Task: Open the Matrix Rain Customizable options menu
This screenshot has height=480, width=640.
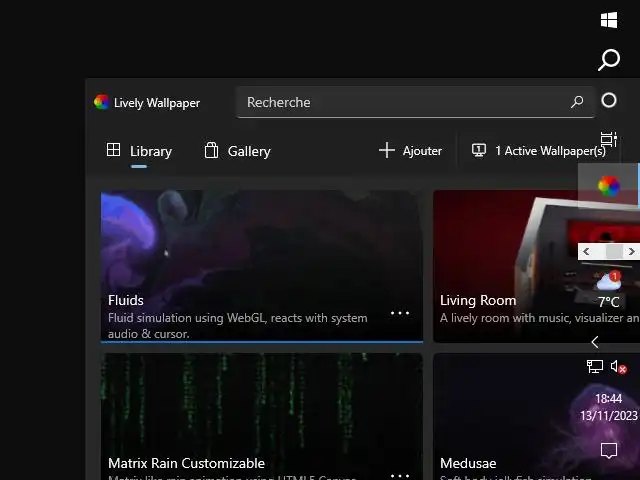Action: pyautogui.click(x=400, y=476)
